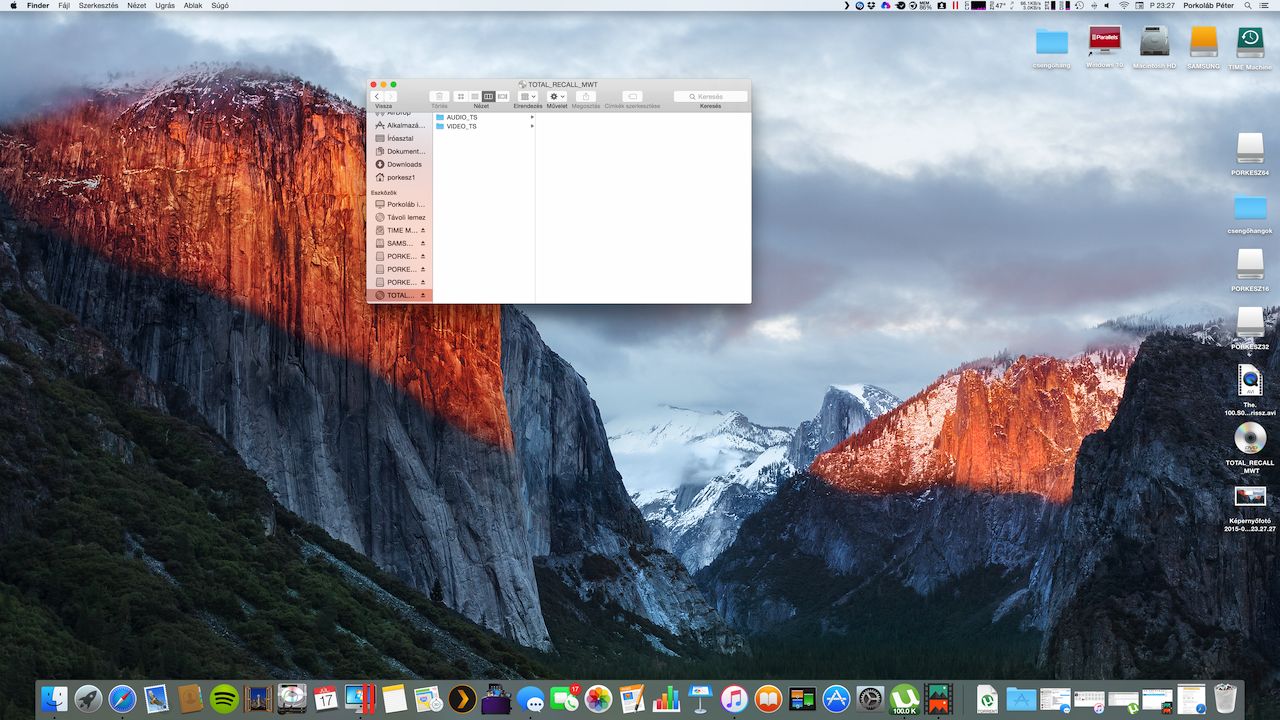Open the Súgó menu
The image size is (1280, 720).
coord(220,6)
